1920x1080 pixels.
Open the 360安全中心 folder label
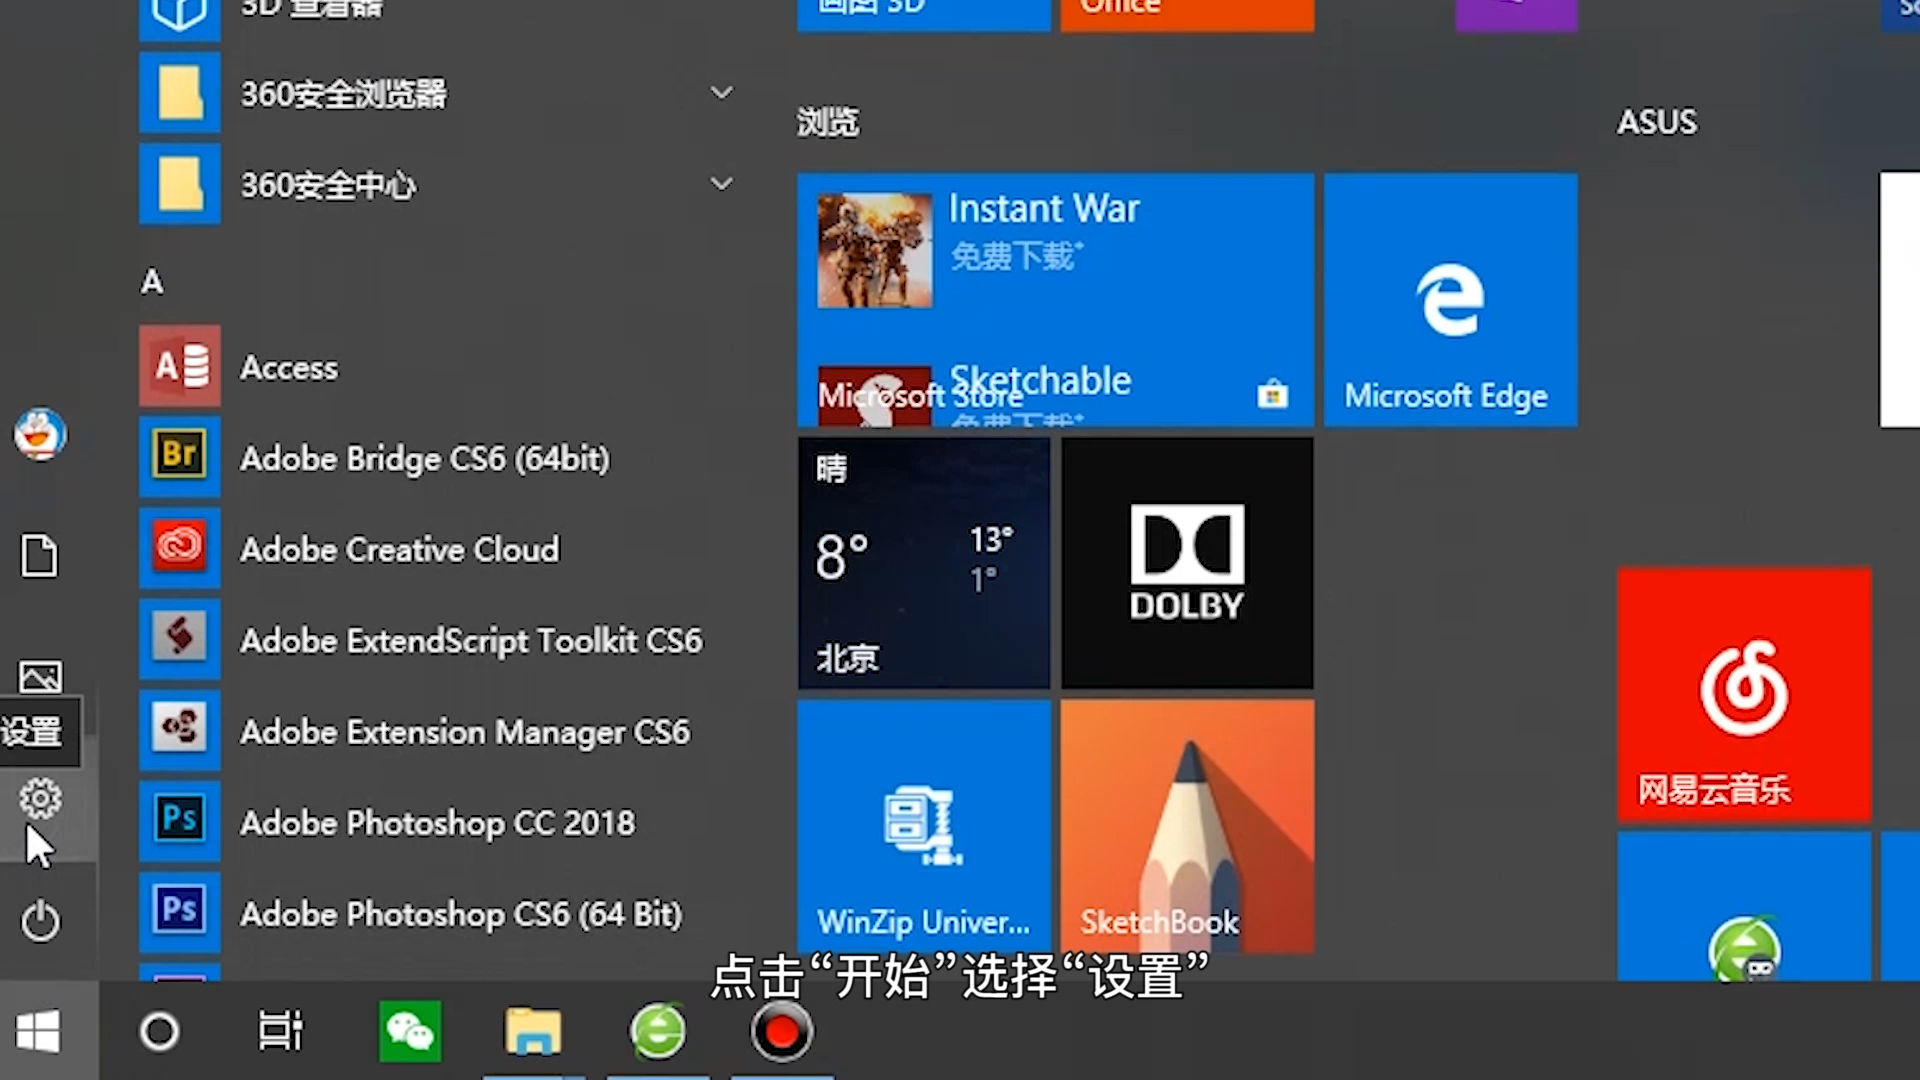click(x=328, y=185)
